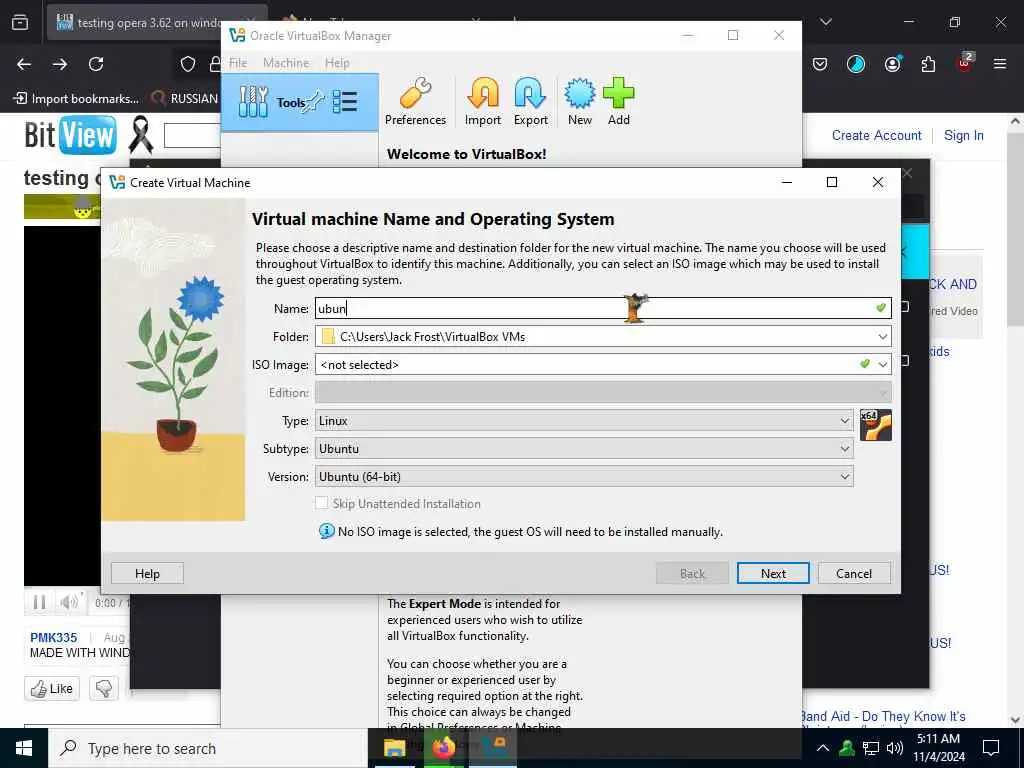Open Firefox account icon
The height and width of the screenshot is (768, 1024).
coord(892,64)
